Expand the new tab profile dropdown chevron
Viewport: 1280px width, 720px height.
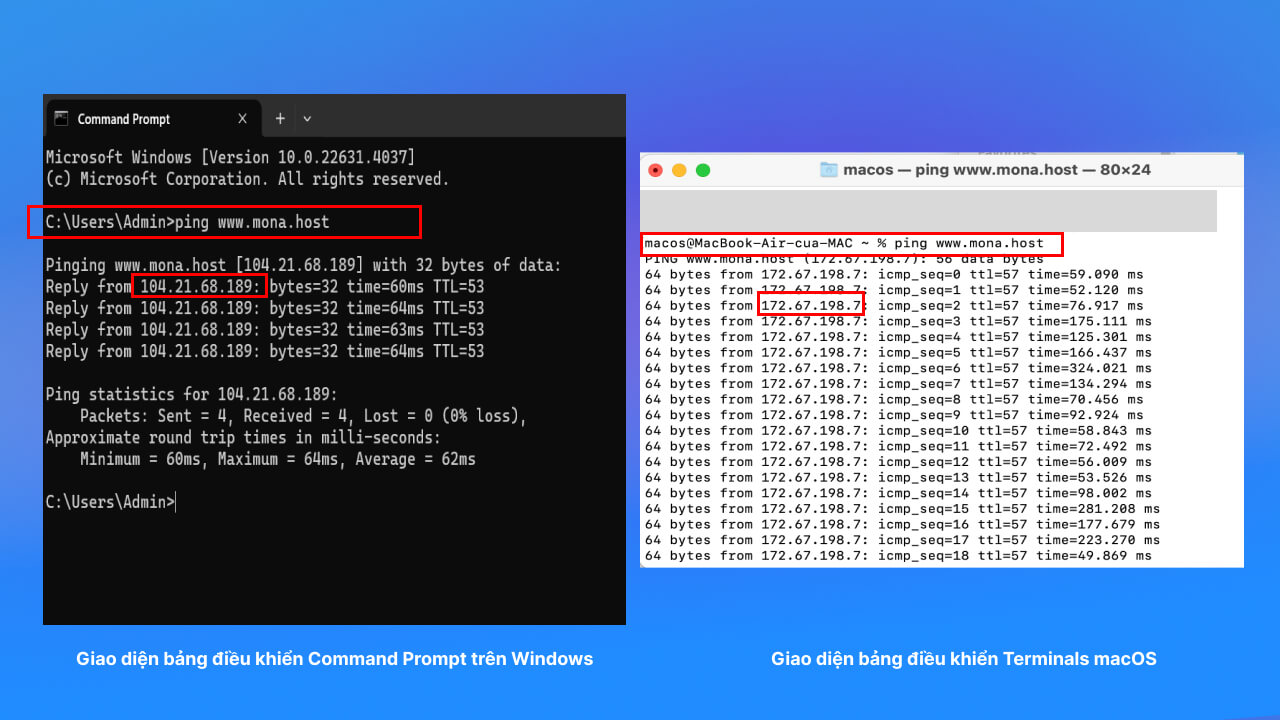pos(307,118)
